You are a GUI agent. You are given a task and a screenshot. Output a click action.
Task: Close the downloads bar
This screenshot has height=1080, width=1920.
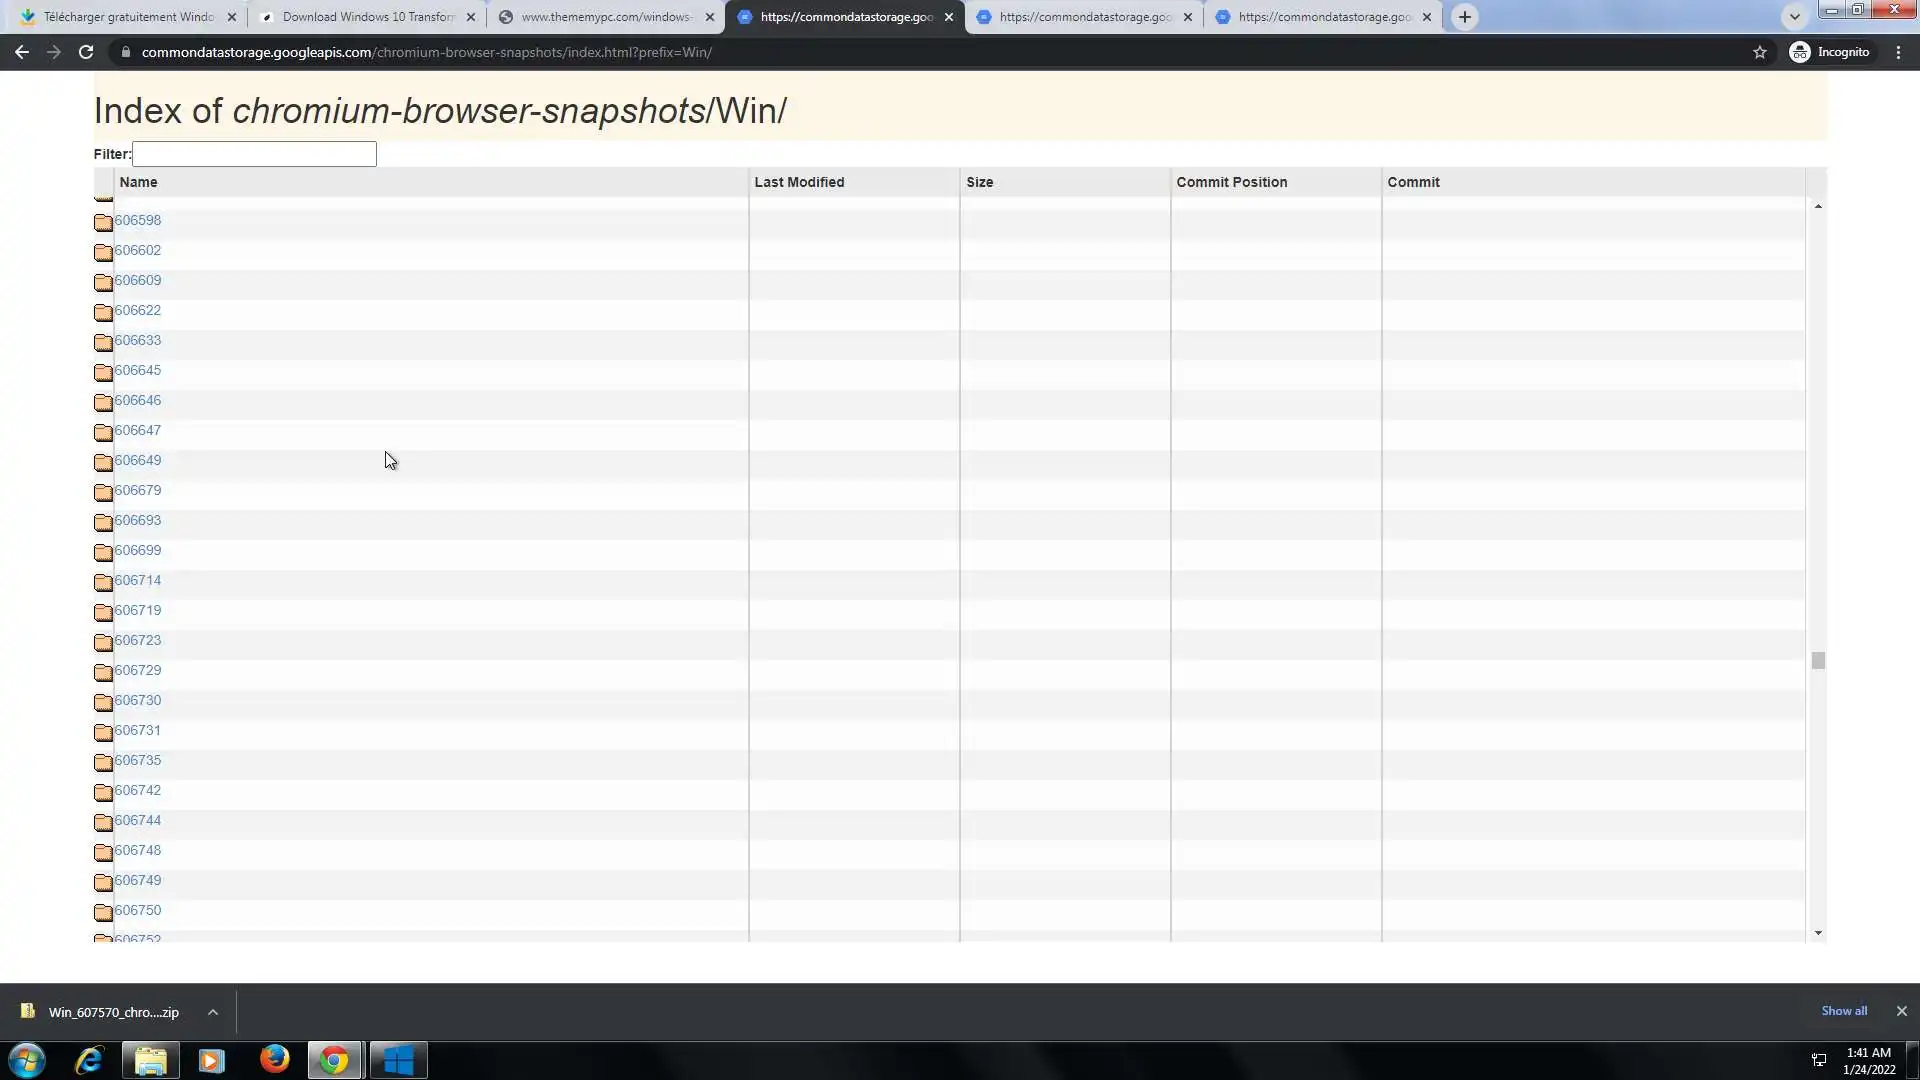click(x=1901, y=1011)
